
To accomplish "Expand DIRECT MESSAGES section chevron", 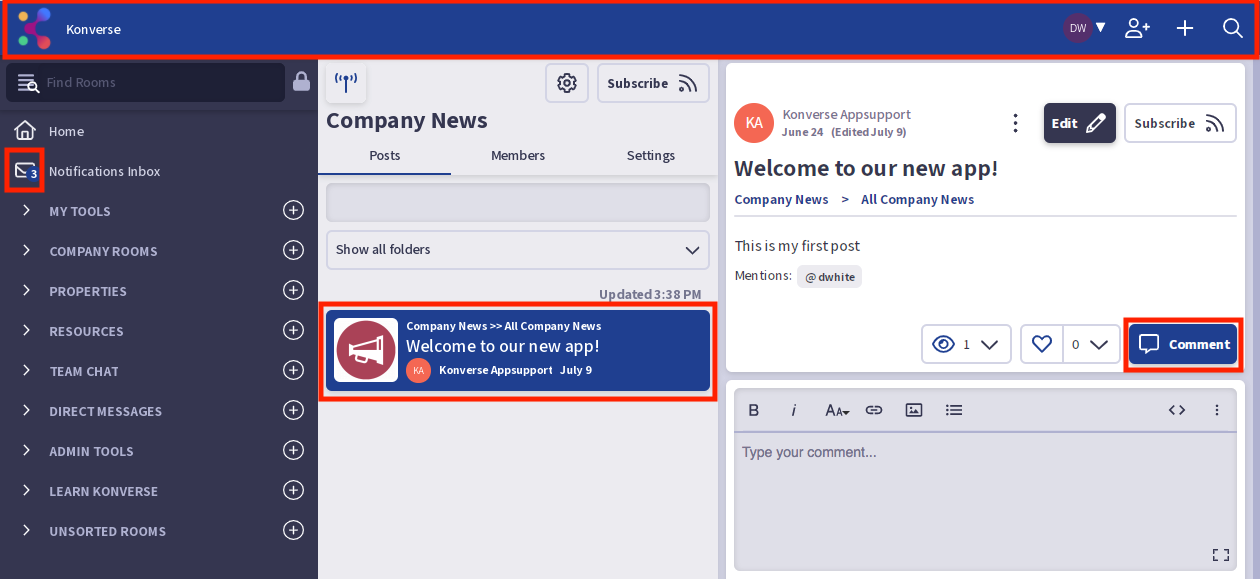I will [x=26, y=410].
